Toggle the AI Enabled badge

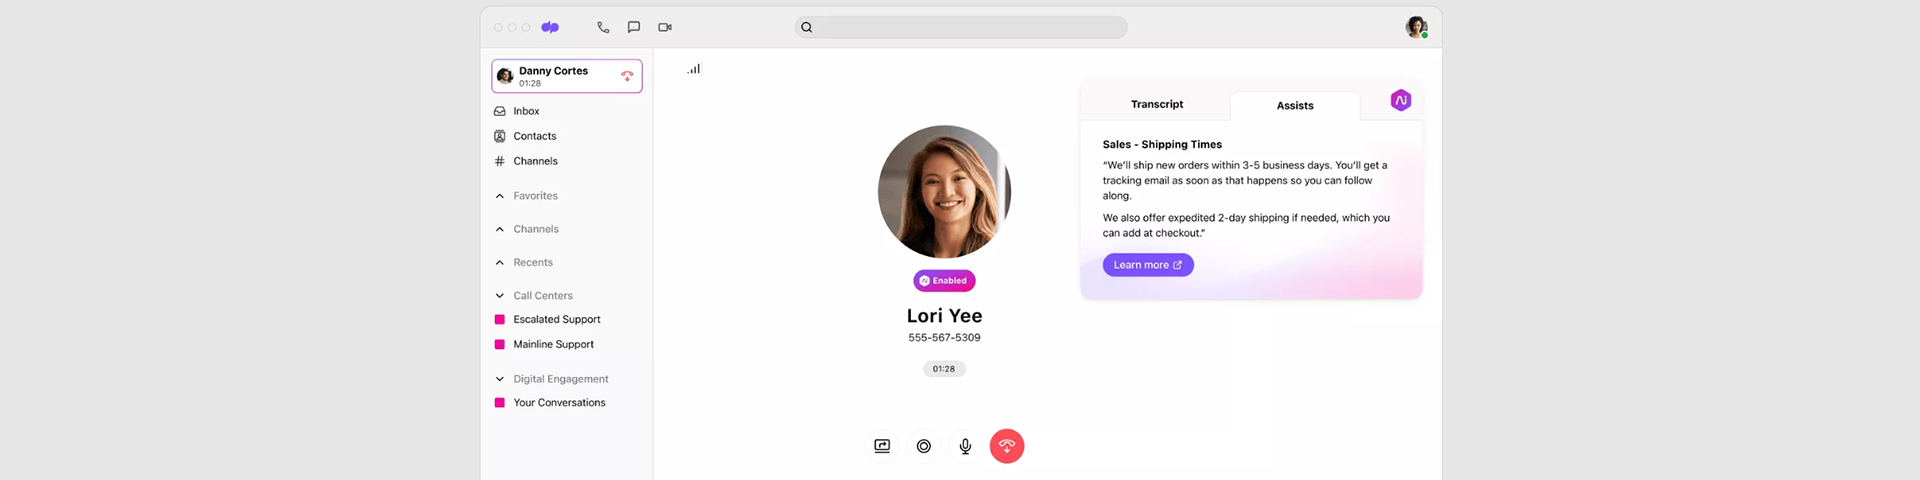click(x=944, y=281)
